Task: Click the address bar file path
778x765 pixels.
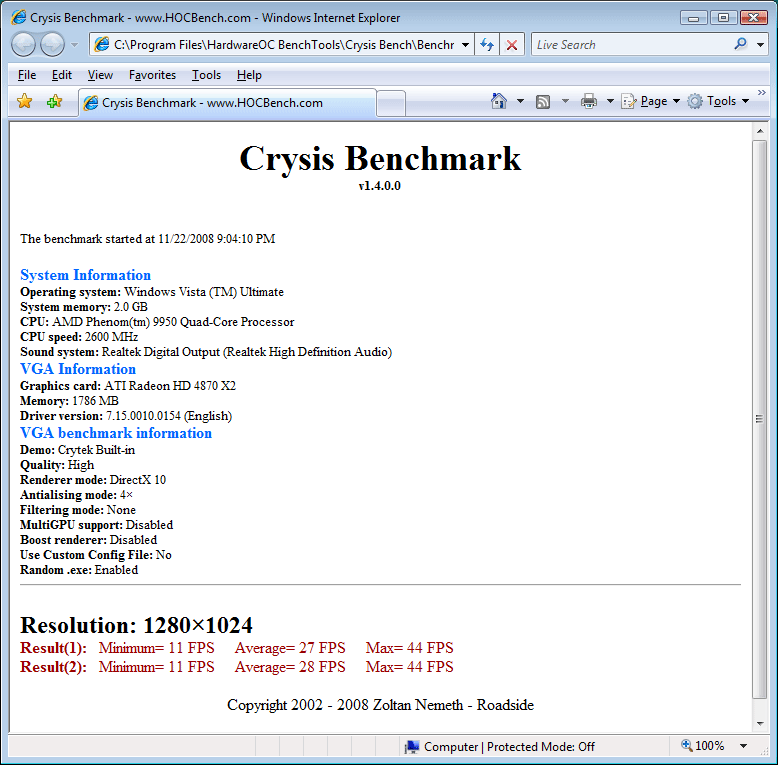Action: point(284,45)
